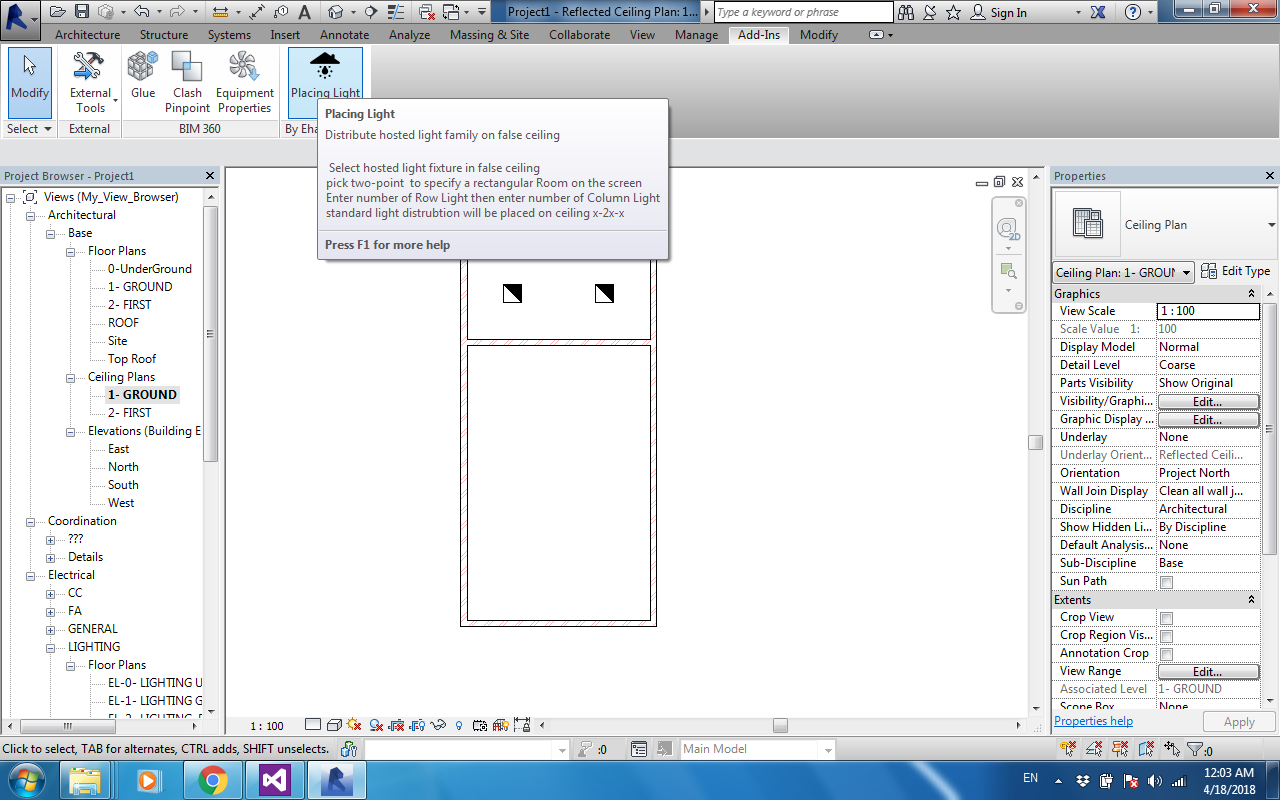Select the Text tool icon
The height and width of the screenshot is (800, 1280).
tap(305, 12)
